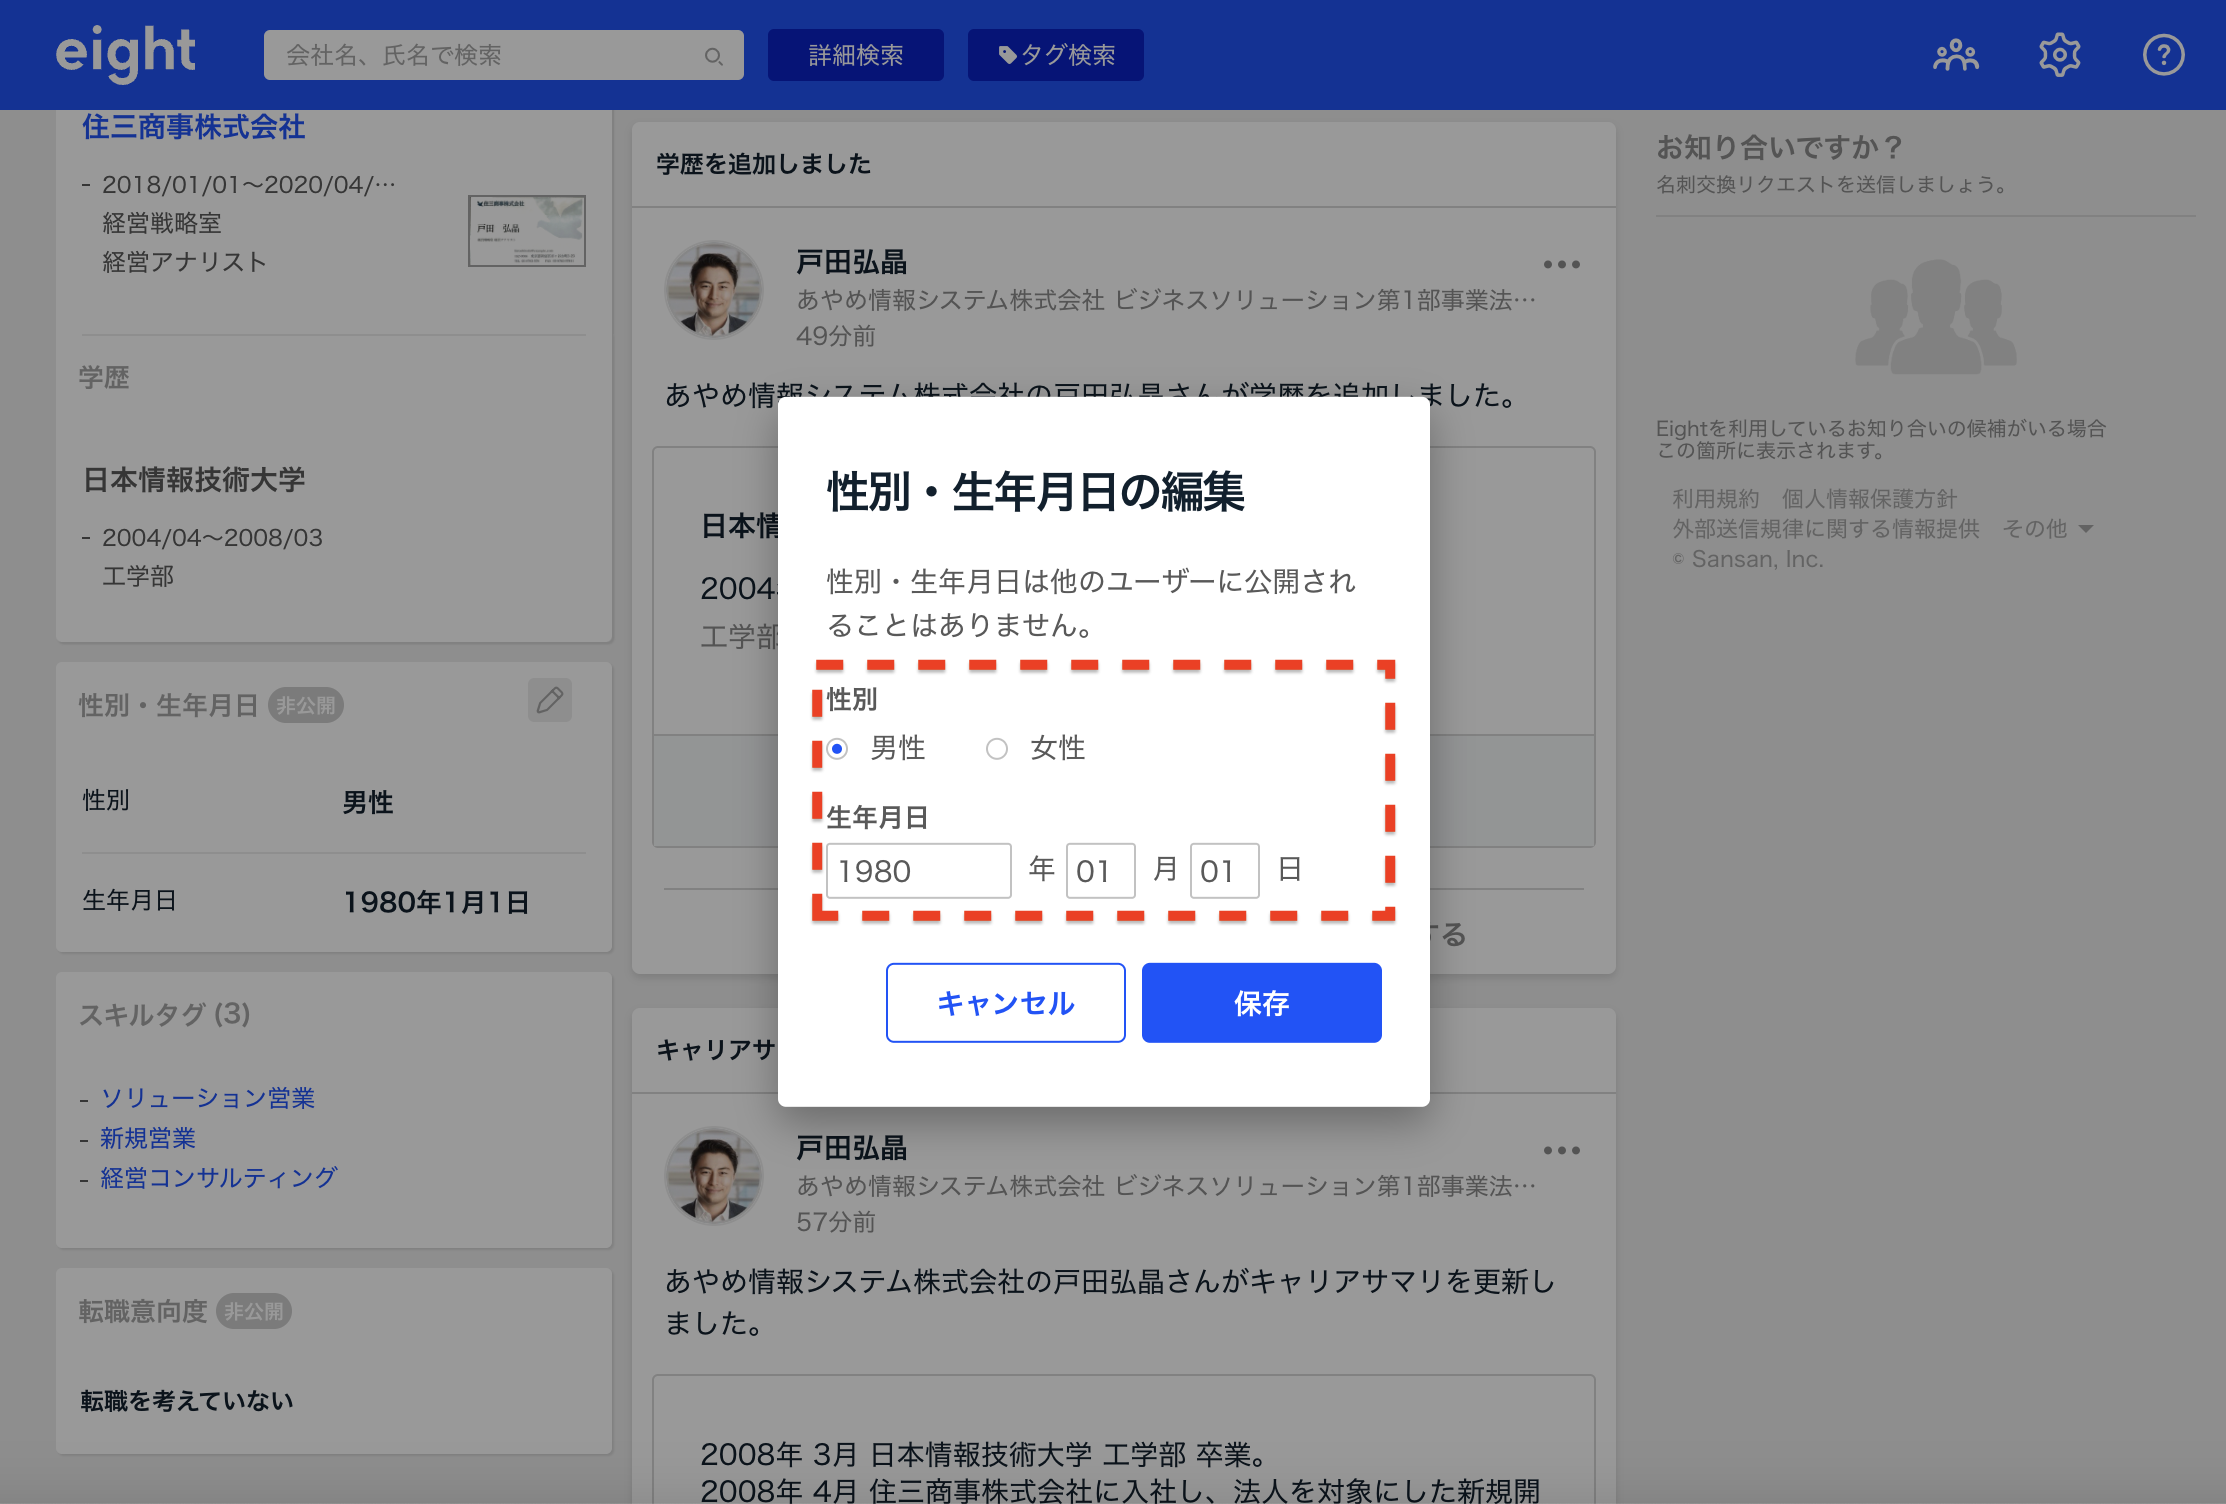
Task: Click the business card thumbnail
Action: (x=527, y=231)
